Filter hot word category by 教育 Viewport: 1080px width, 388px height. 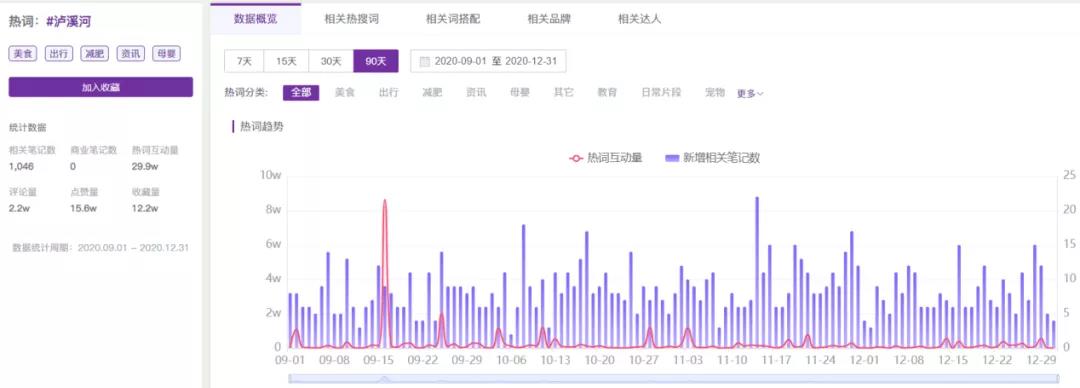coord(607,92)
